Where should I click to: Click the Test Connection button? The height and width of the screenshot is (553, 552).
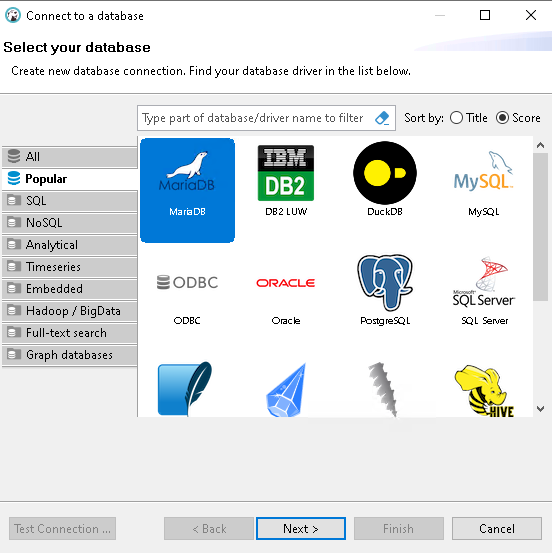pos(62,528)
